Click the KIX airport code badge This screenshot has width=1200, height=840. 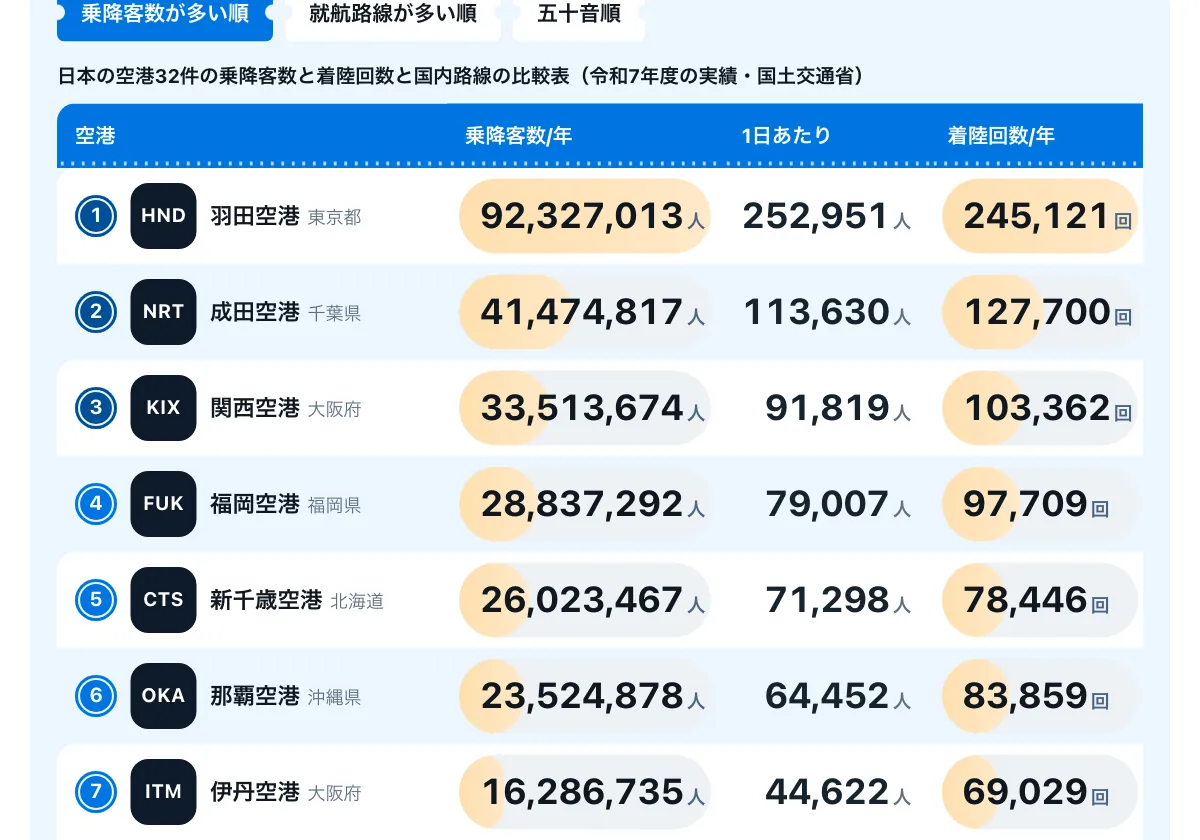(163, 408)
